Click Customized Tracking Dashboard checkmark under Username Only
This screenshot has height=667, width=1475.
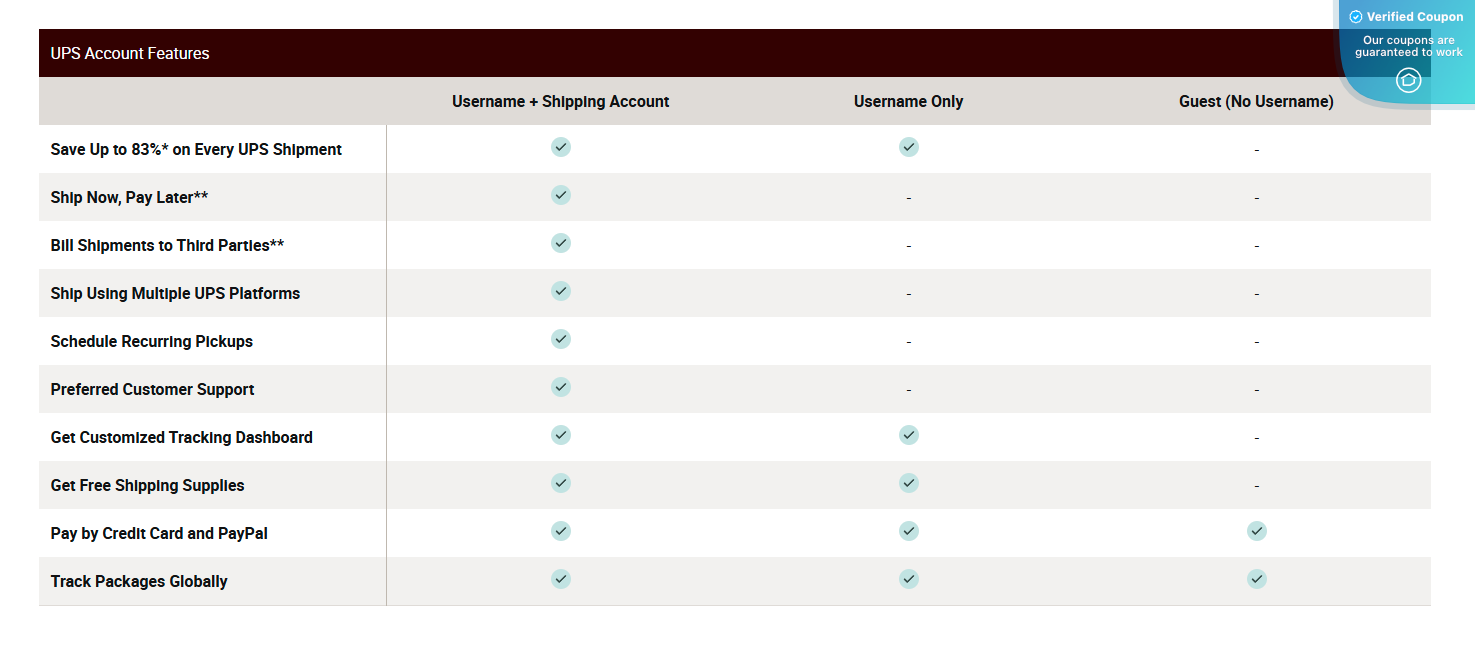coord(908,435)
